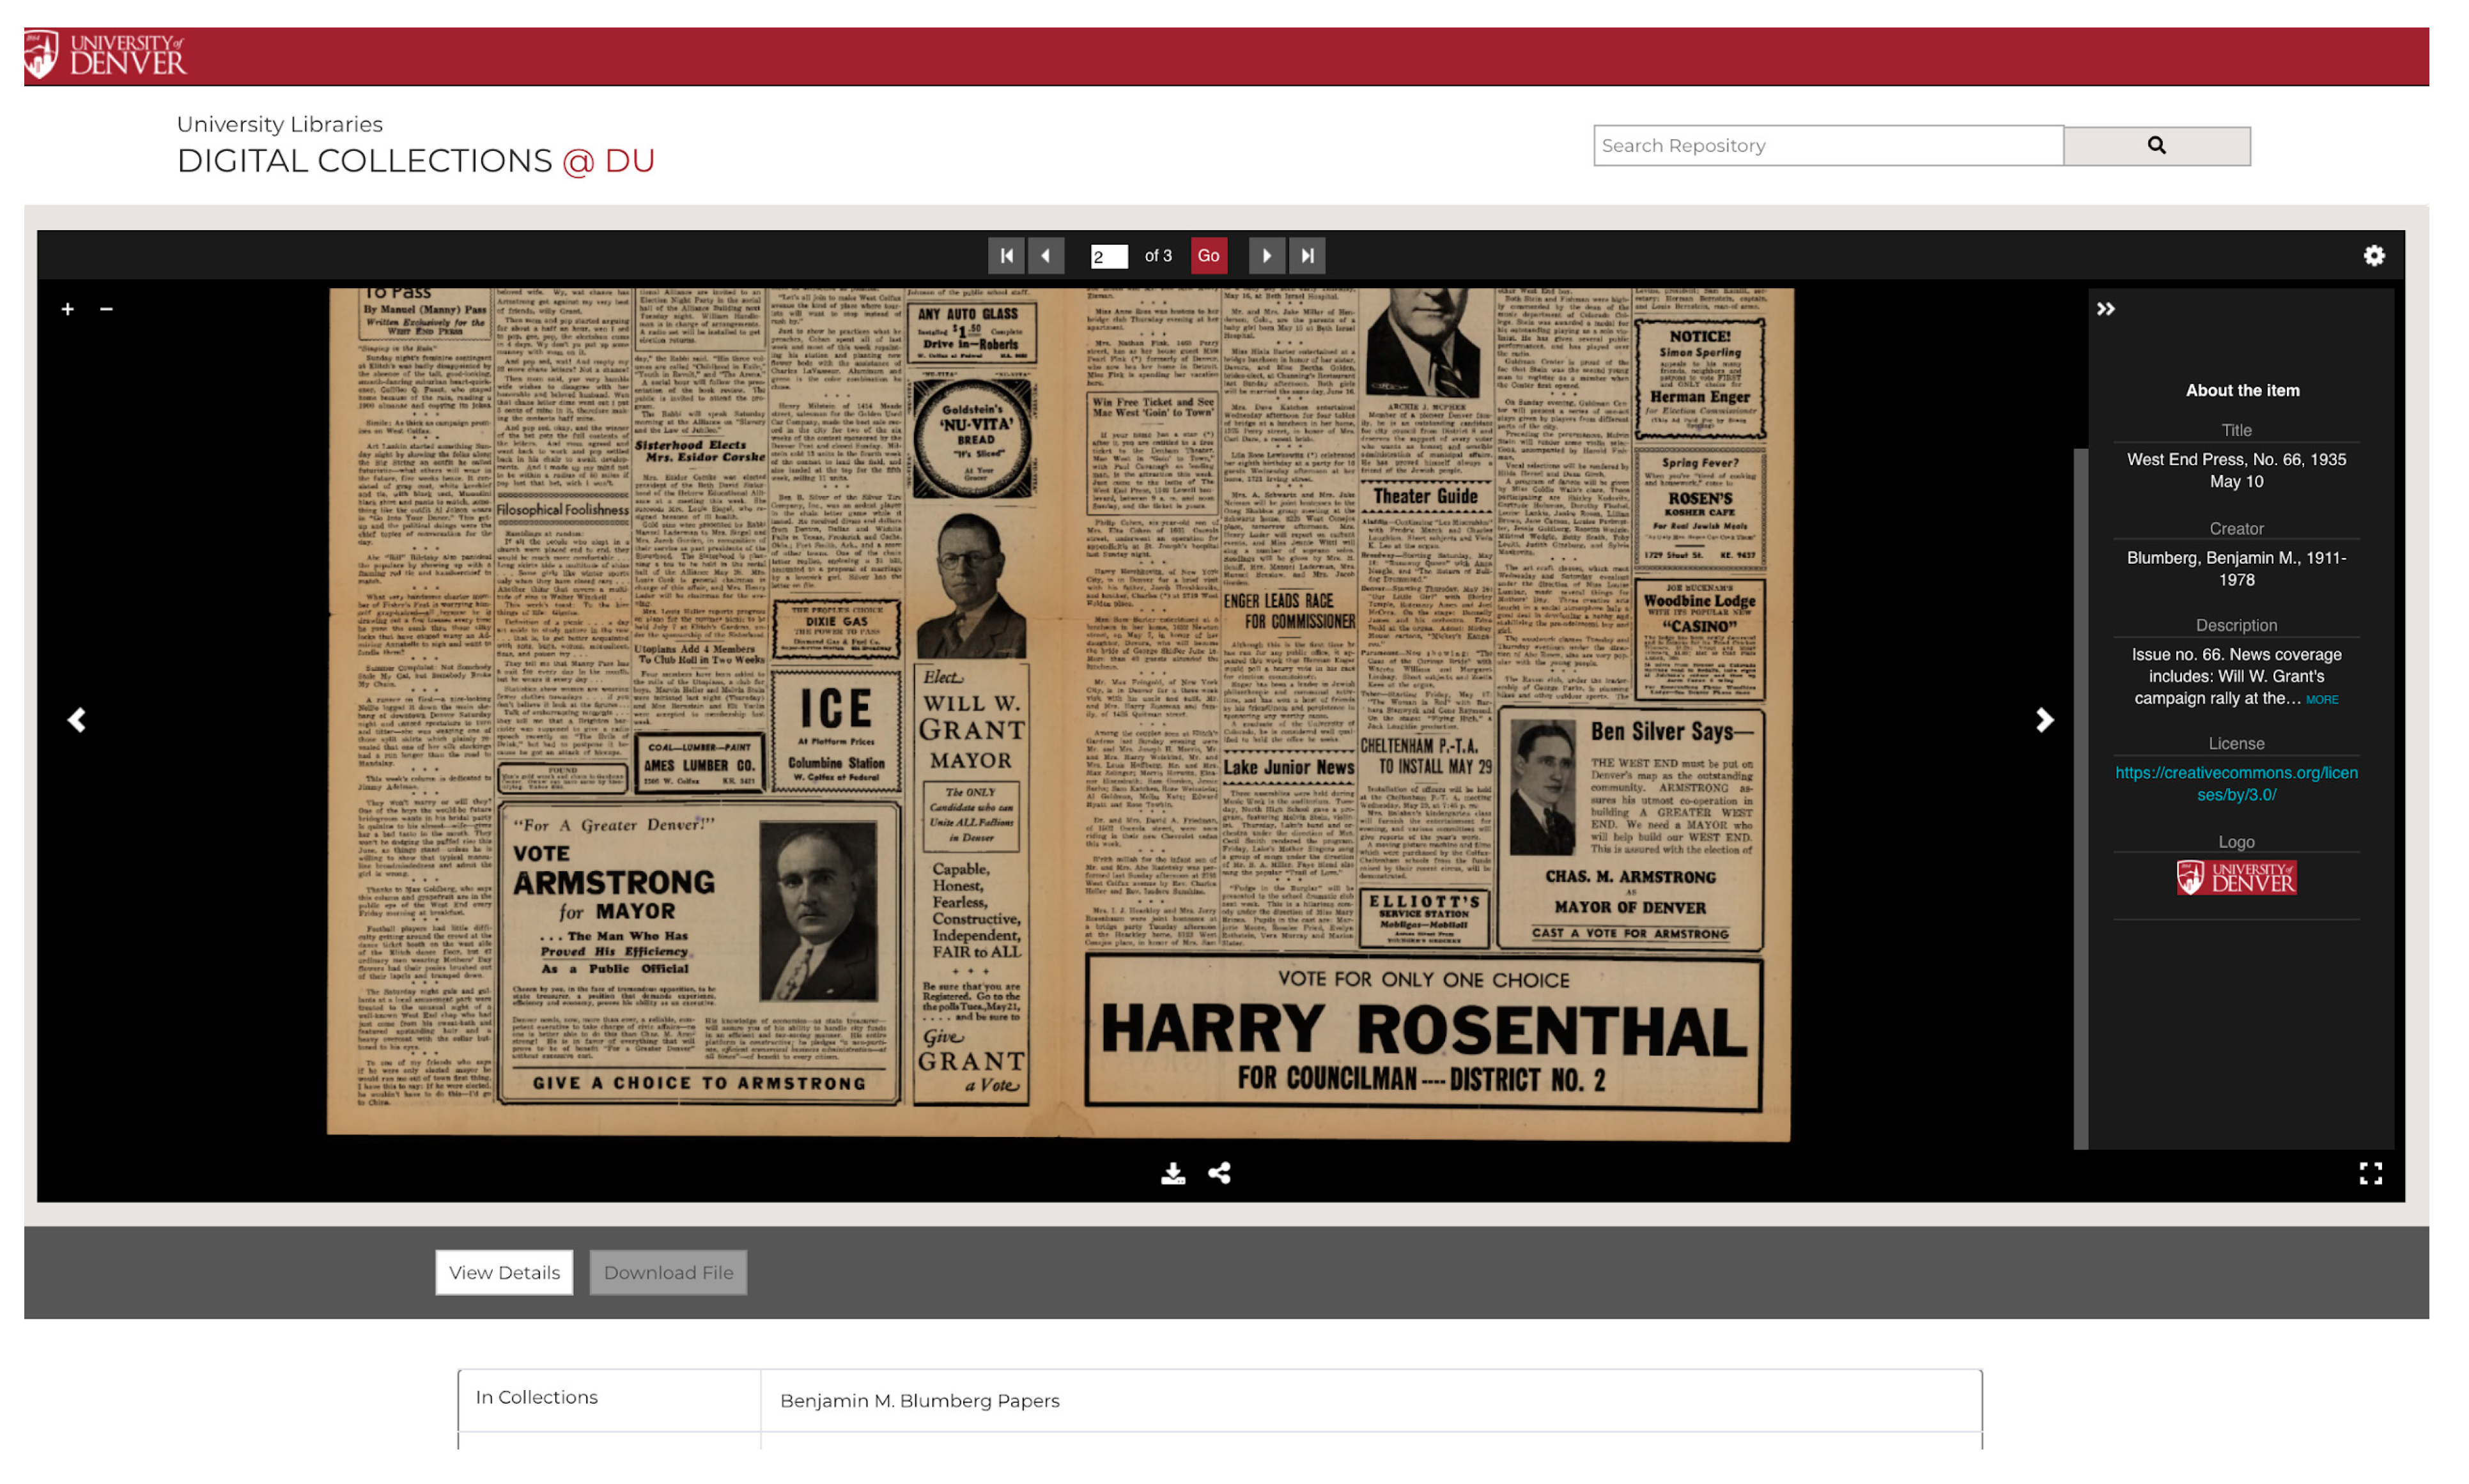
Task: Zoom out with the minus icon
Action: coord(106,309)
